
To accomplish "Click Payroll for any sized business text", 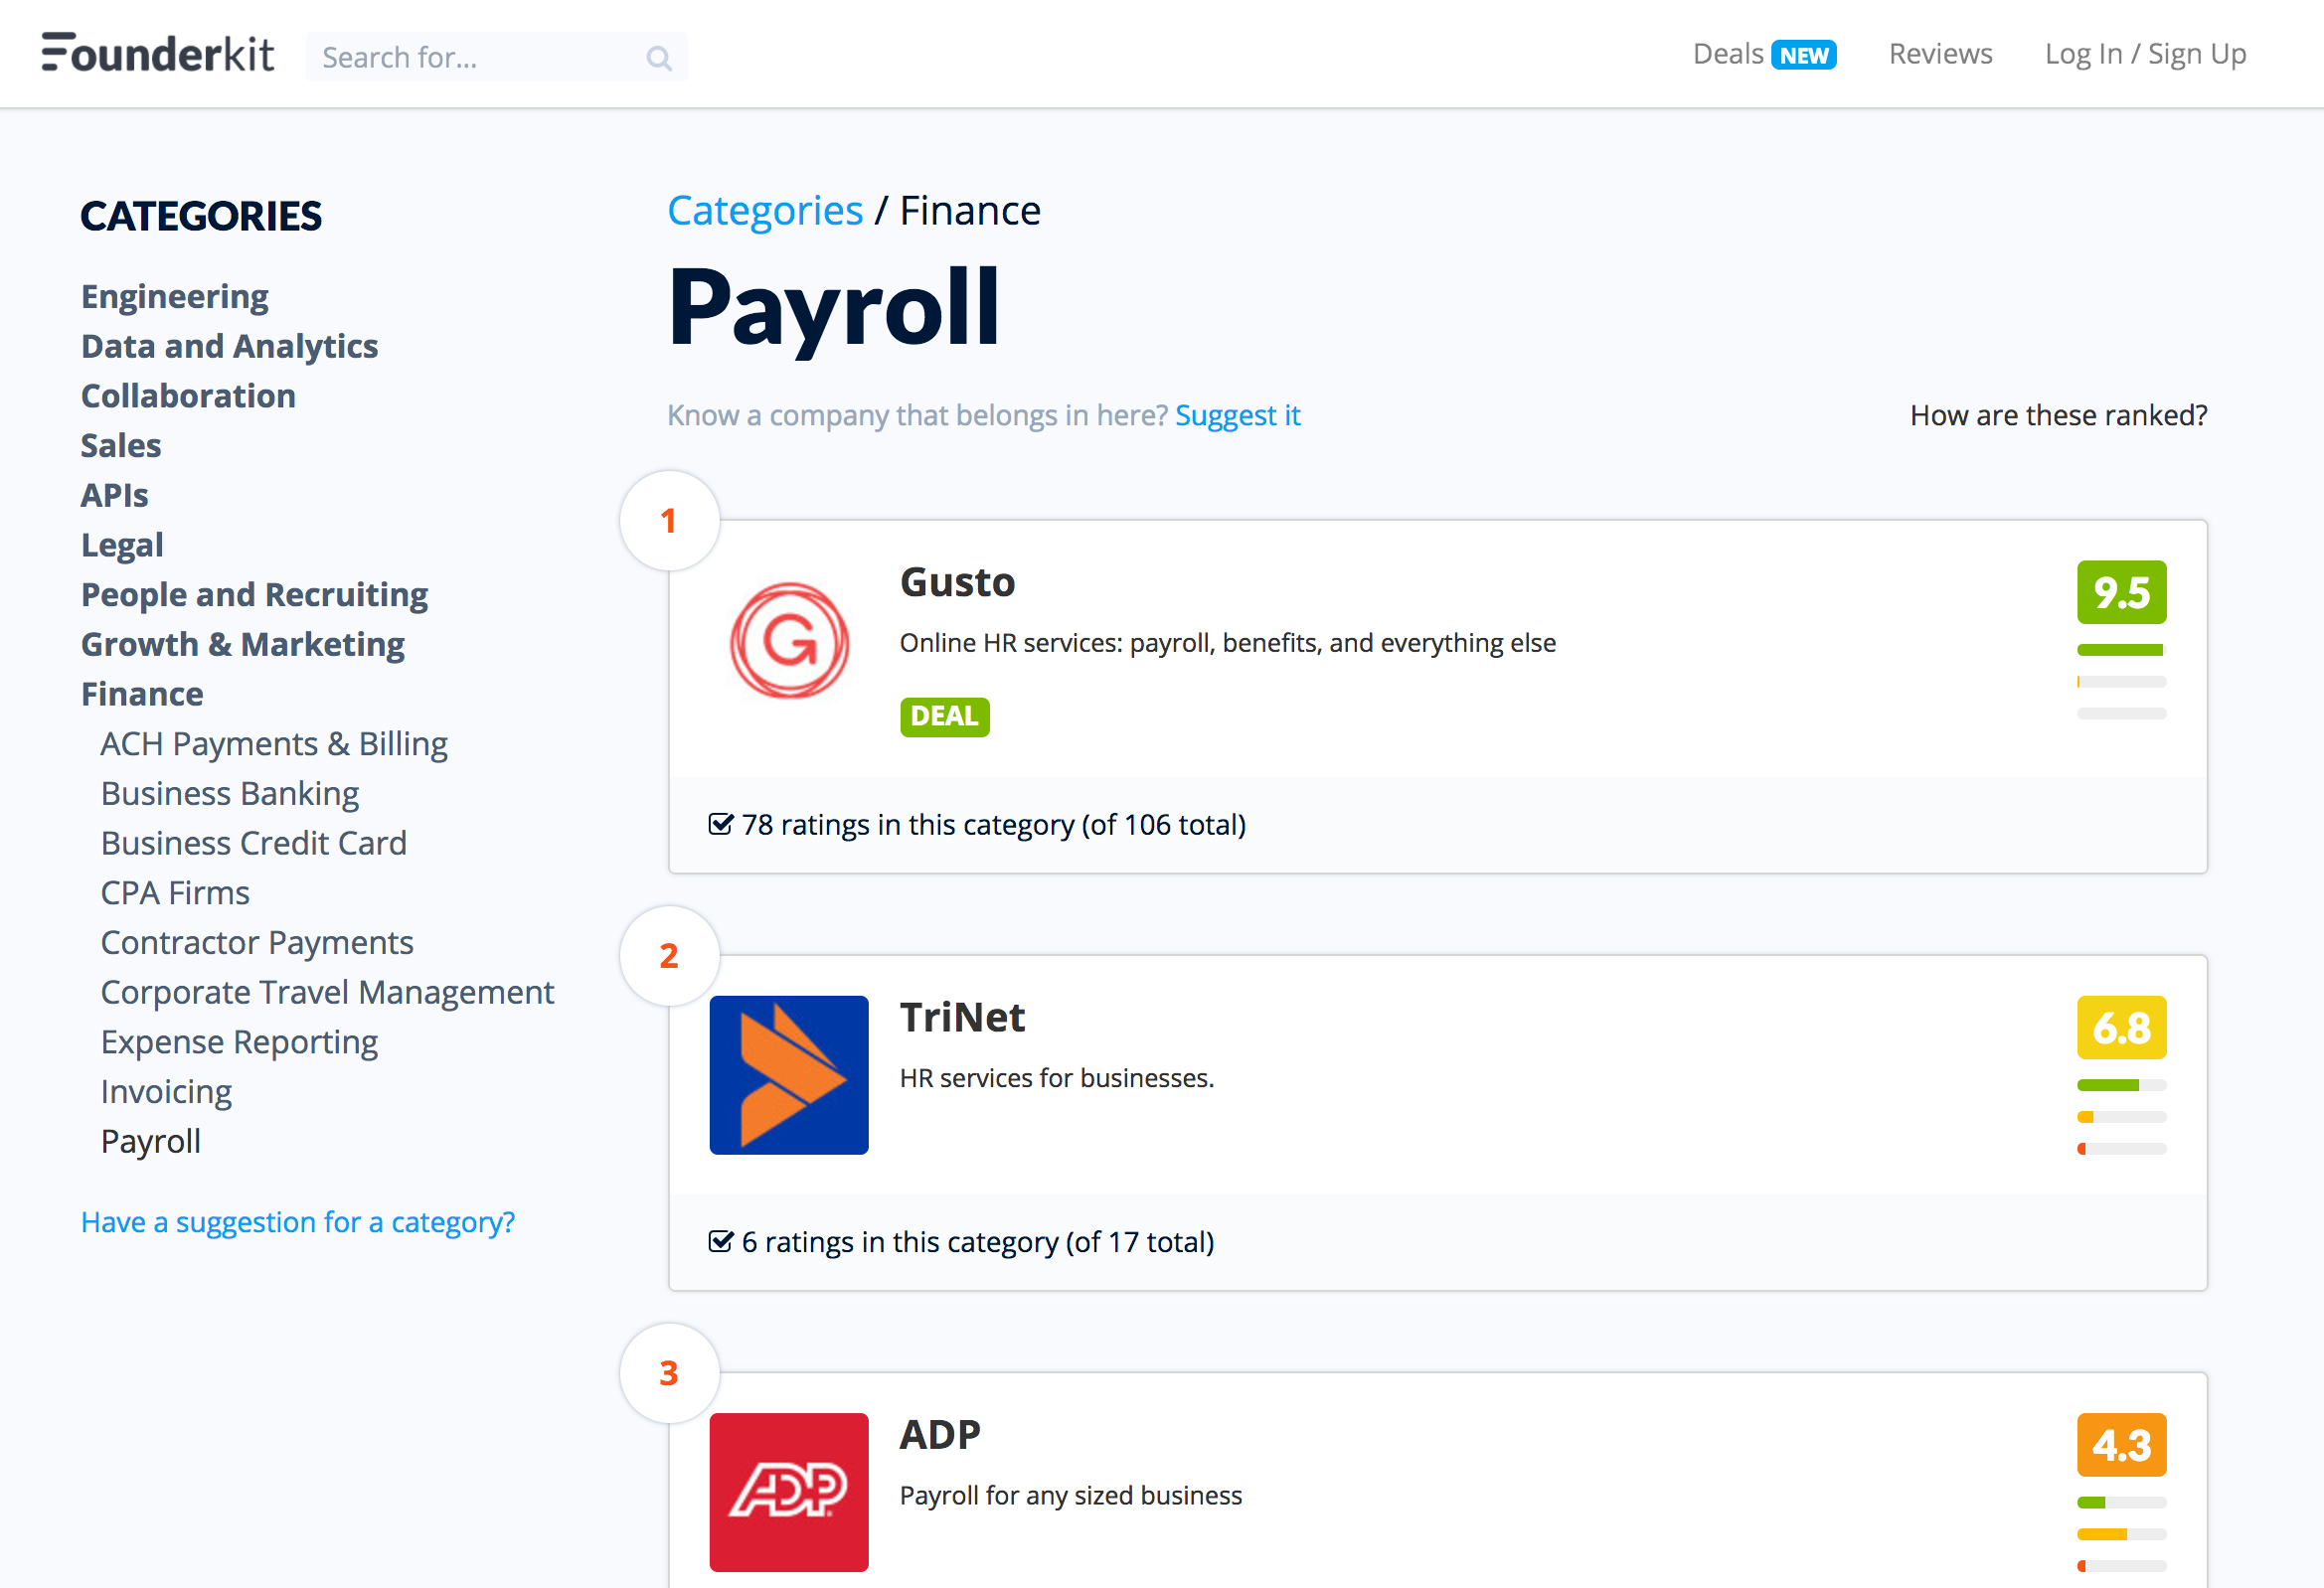I will pyautogui.click(x=1070, y=1495).
